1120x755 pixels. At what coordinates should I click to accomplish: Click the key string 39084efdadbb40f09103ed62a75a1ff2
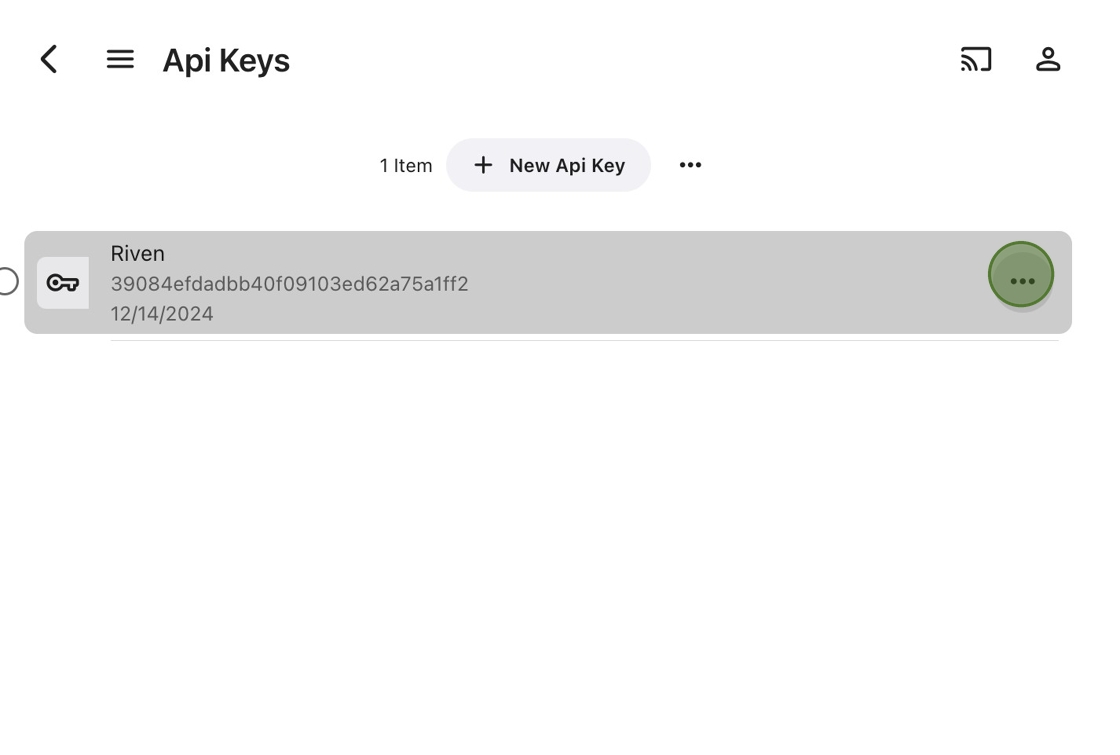click(x=289, y=284)
